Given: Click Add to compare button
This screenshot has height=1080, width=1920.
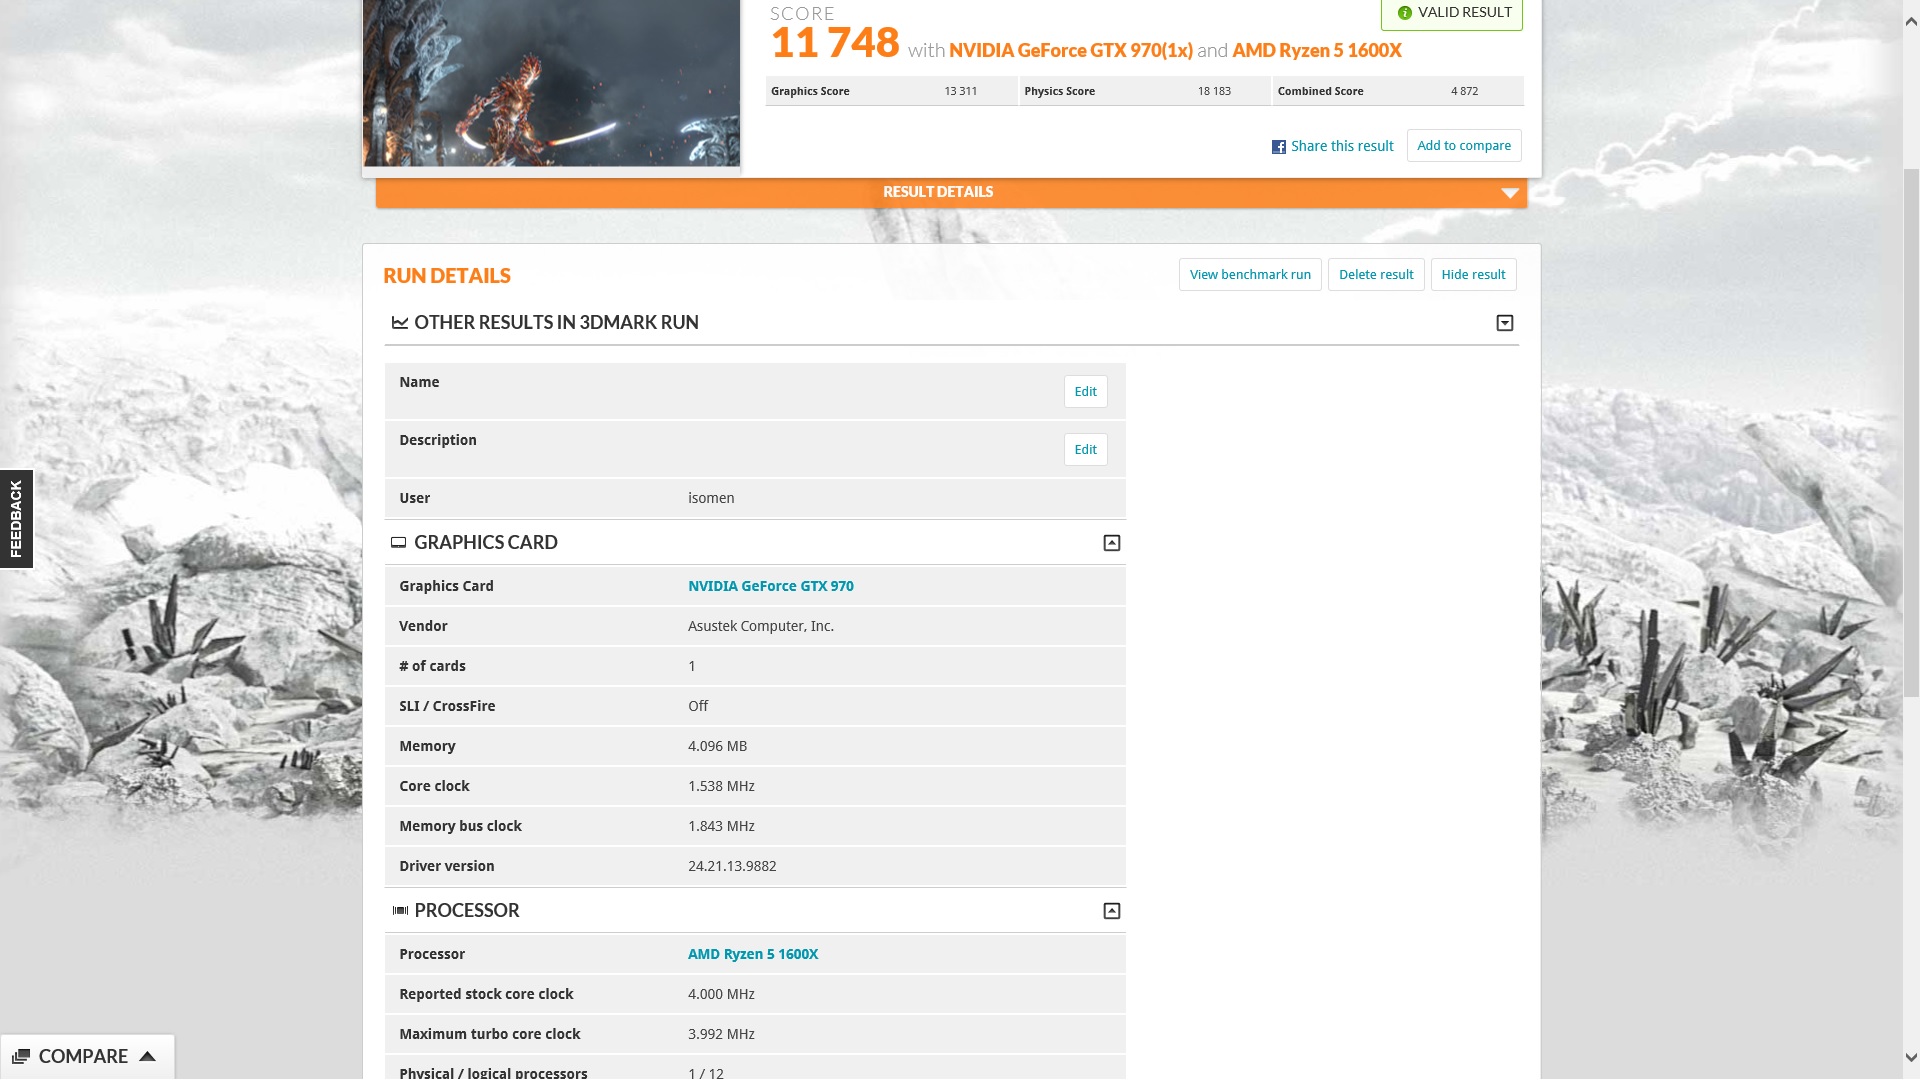Looking at the screenshot, I should click(1464, 146).
